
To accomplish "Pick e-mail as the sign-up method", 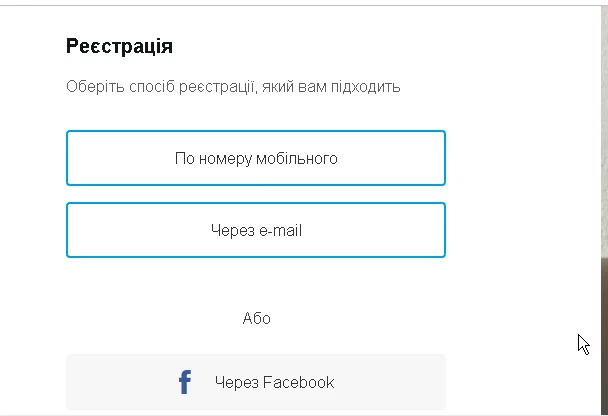I will tap(256, 230).
